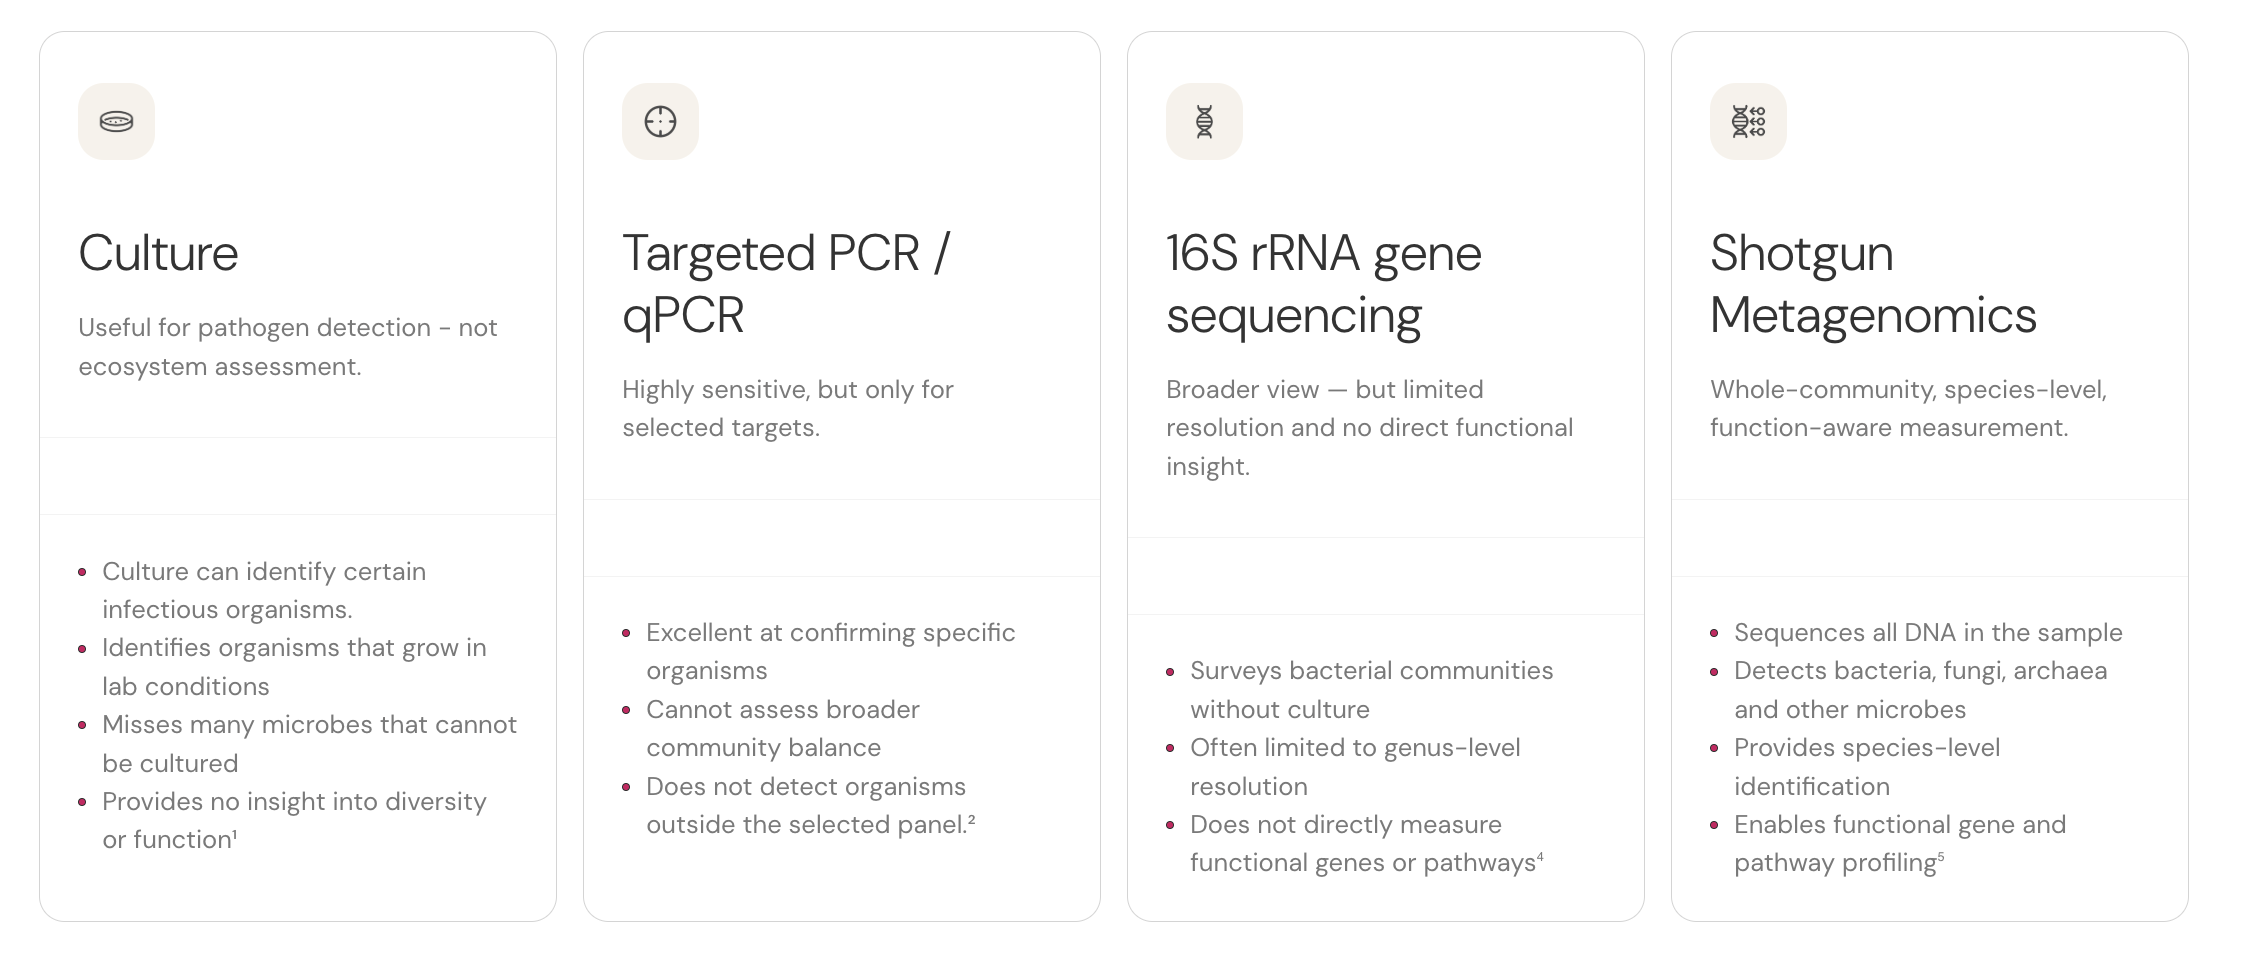The height and width of the screenshot is (964, 2246).
Task: Click the DNA helix icon for 16S sequencing
Action: pyautogui.click(x=1204, y=122)
